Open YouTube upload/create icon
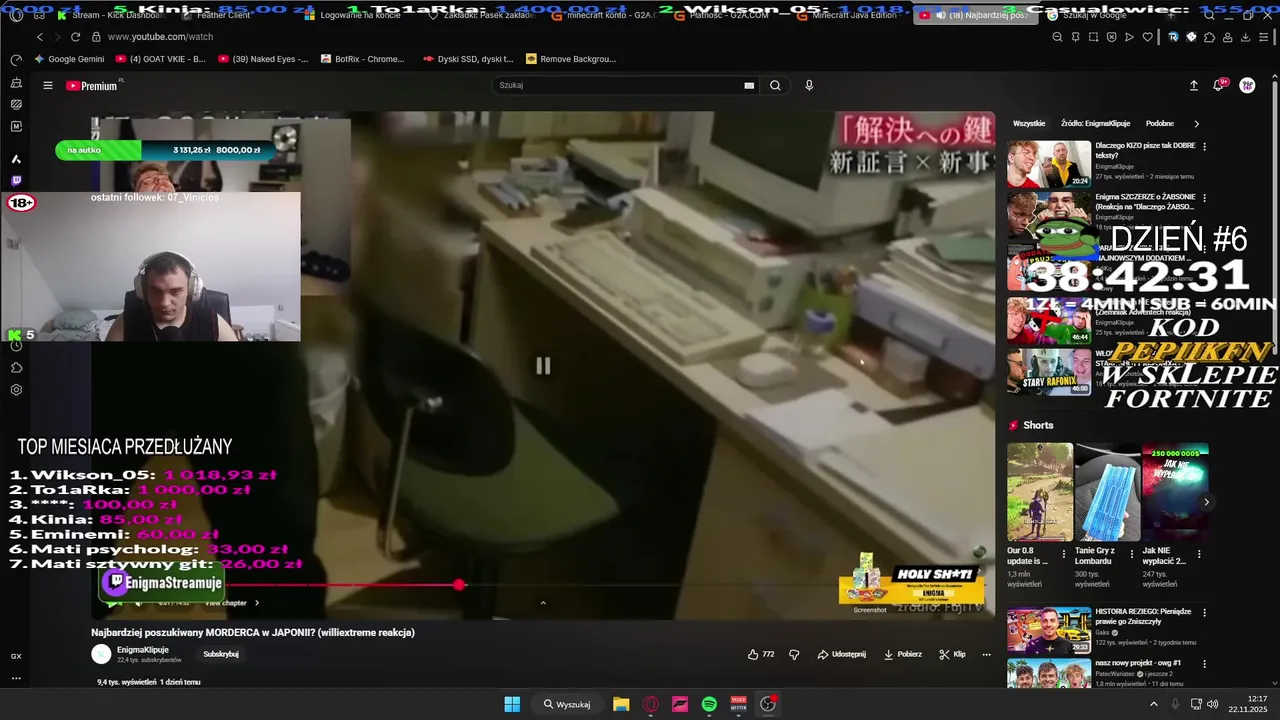 1193,86
